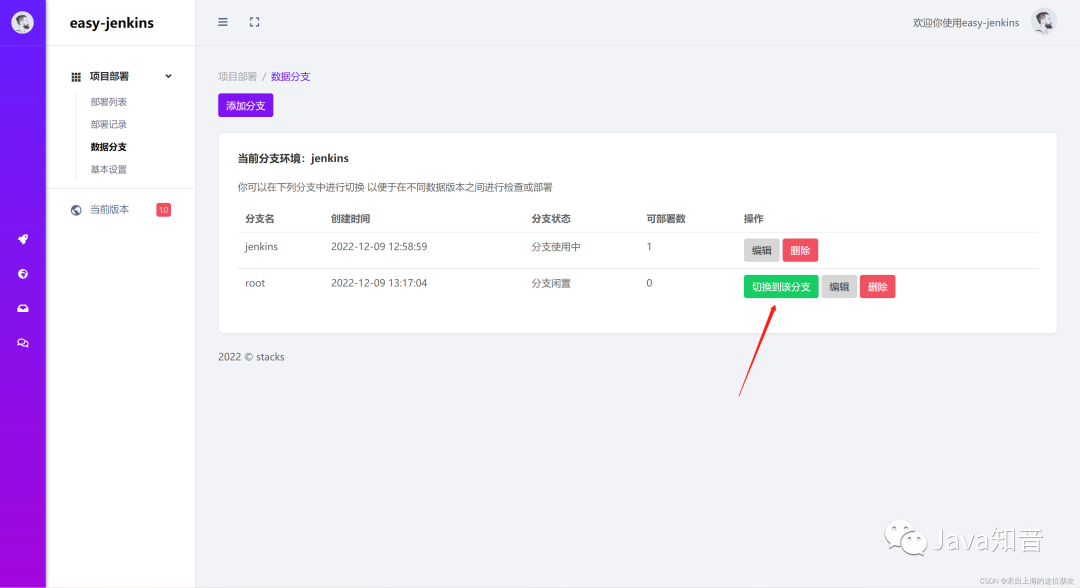Click the 添加分支 button
The height and width of the screenshot is (588, 1080).
[x=246, y=105]
